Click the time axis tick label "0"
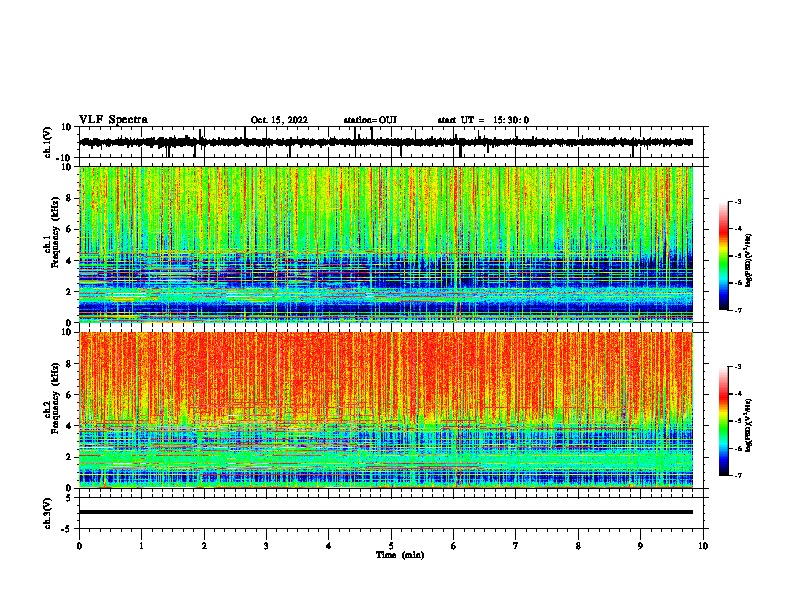Image resolution: width=792 pixels, height=612 pixels. point(79,546)
